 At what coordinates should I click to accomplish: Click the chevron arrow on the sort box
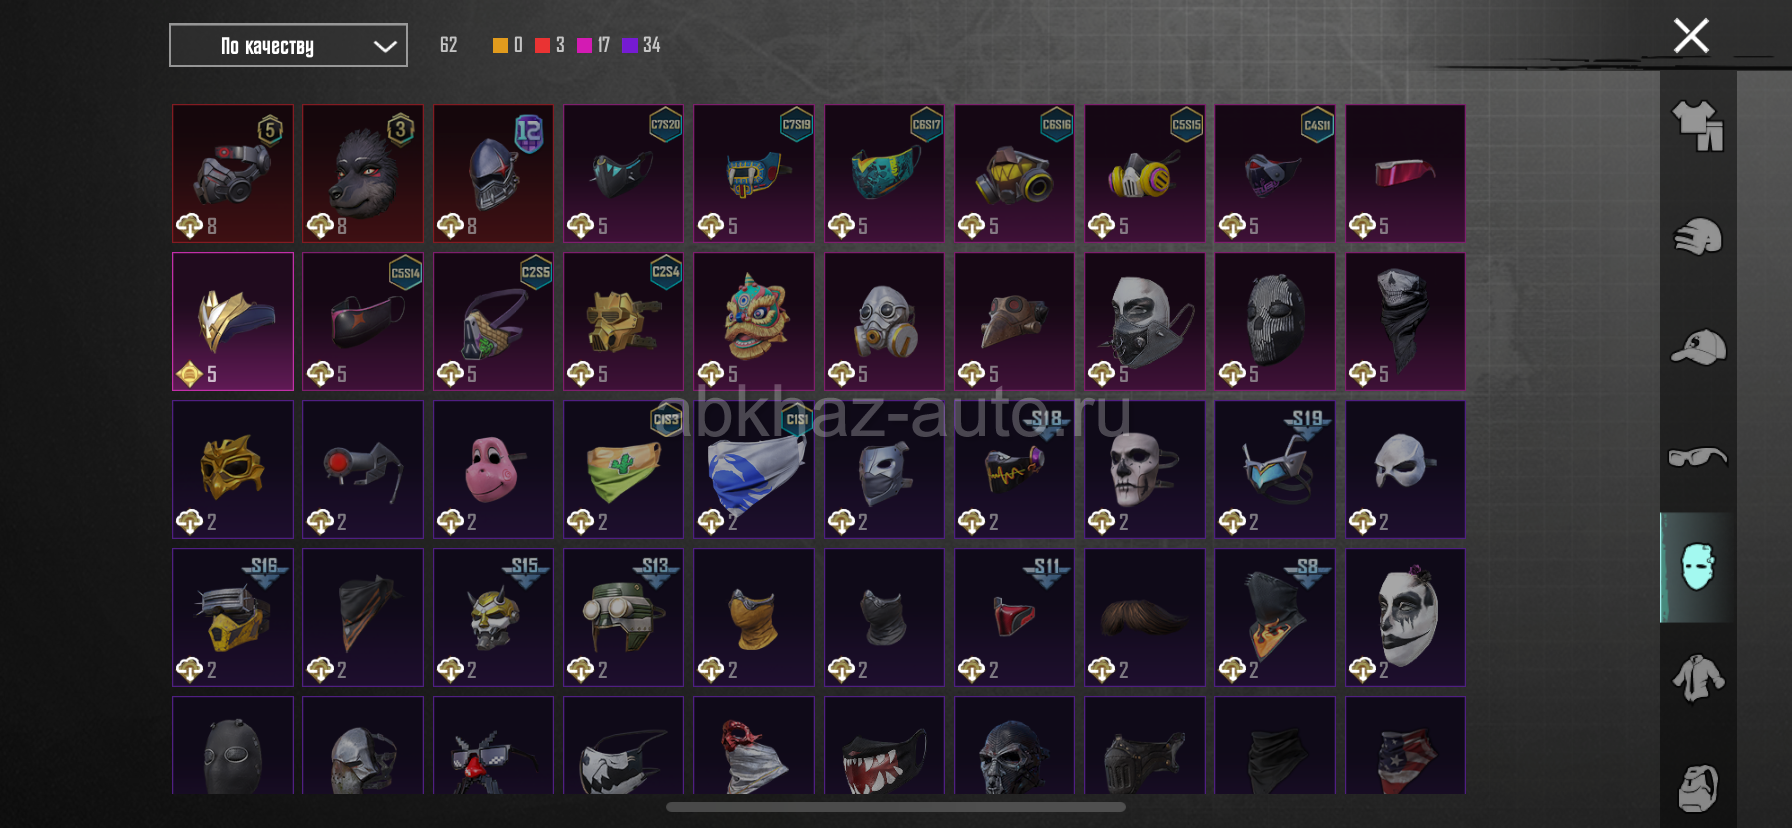point(385,46)
